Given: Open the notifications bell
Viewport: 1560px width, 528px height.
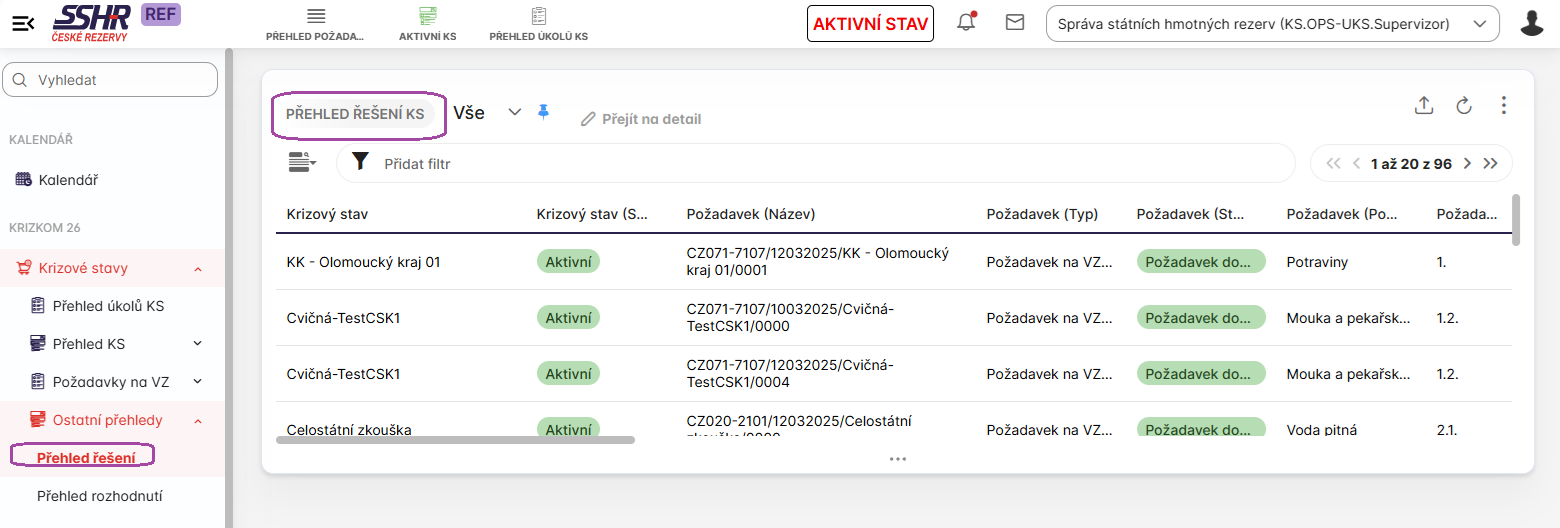Looking at the screenshot, I should 966,23.
